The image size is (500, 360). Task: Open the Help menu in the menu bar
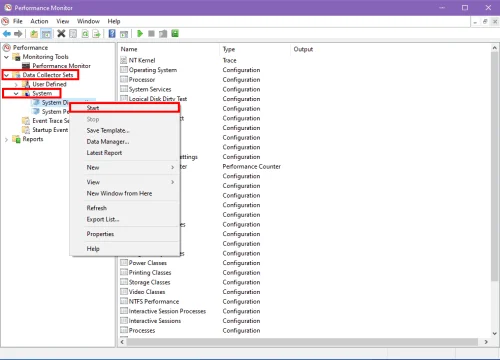pyautogui.click(x=114, y=21)
